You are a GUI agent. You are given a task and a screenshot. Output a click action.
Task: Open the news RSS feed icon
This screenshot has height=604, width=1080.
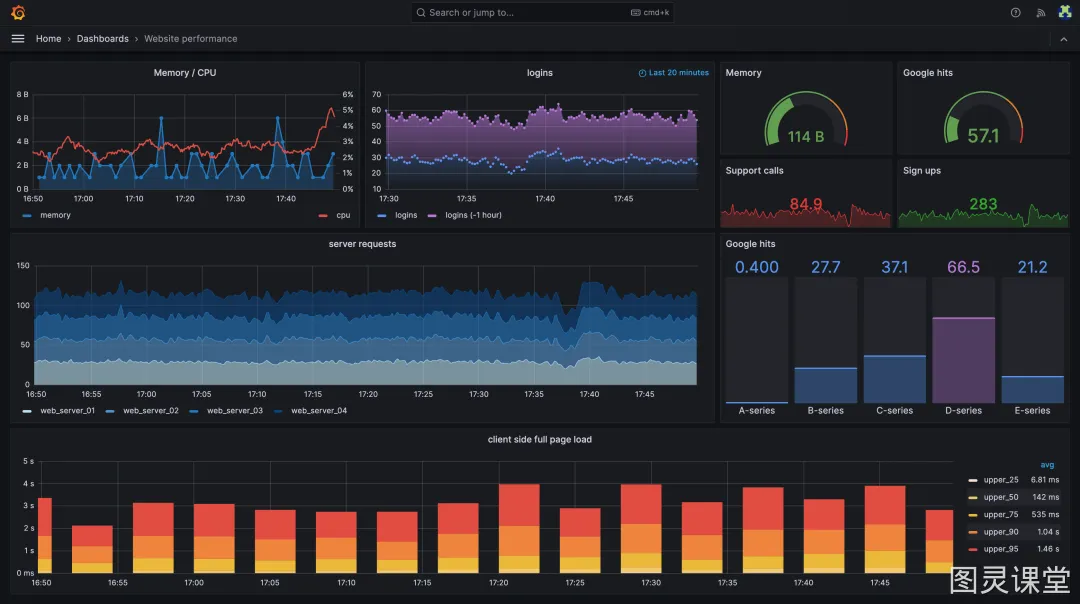[x=1041, y=12]
